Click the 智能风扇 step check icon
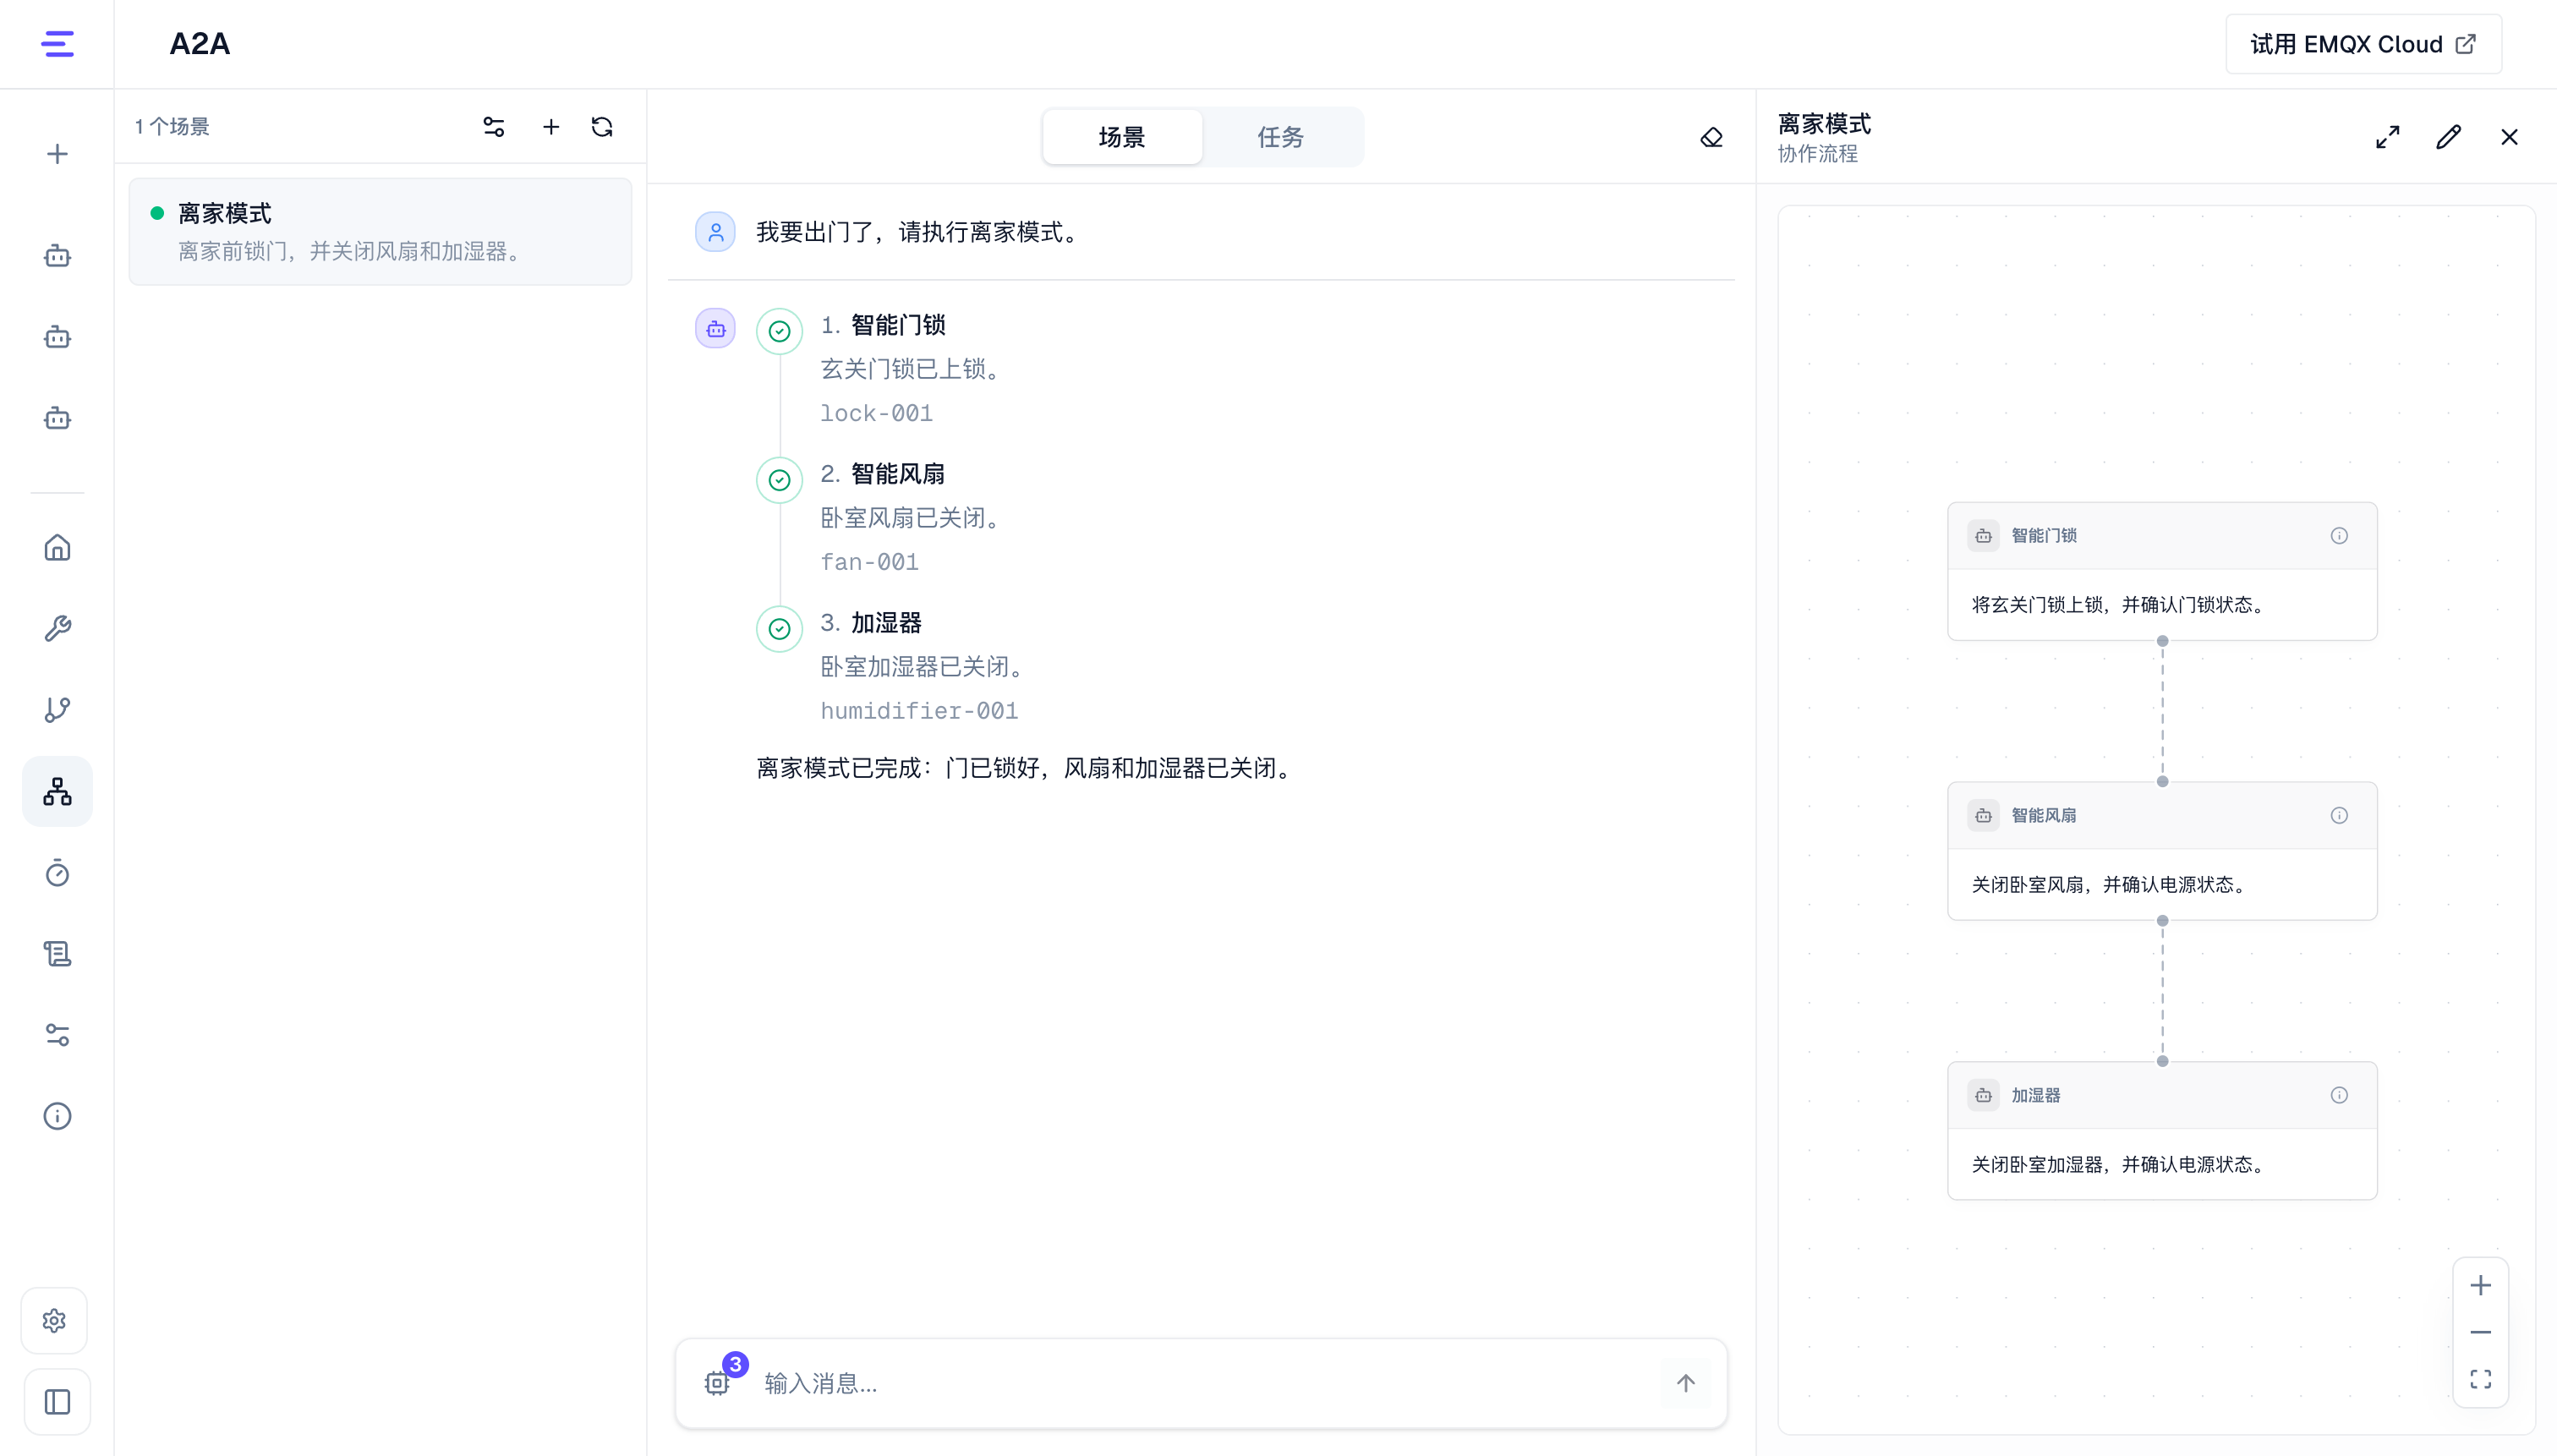The image size is (2557, 1456). click(x=779, y=480)
